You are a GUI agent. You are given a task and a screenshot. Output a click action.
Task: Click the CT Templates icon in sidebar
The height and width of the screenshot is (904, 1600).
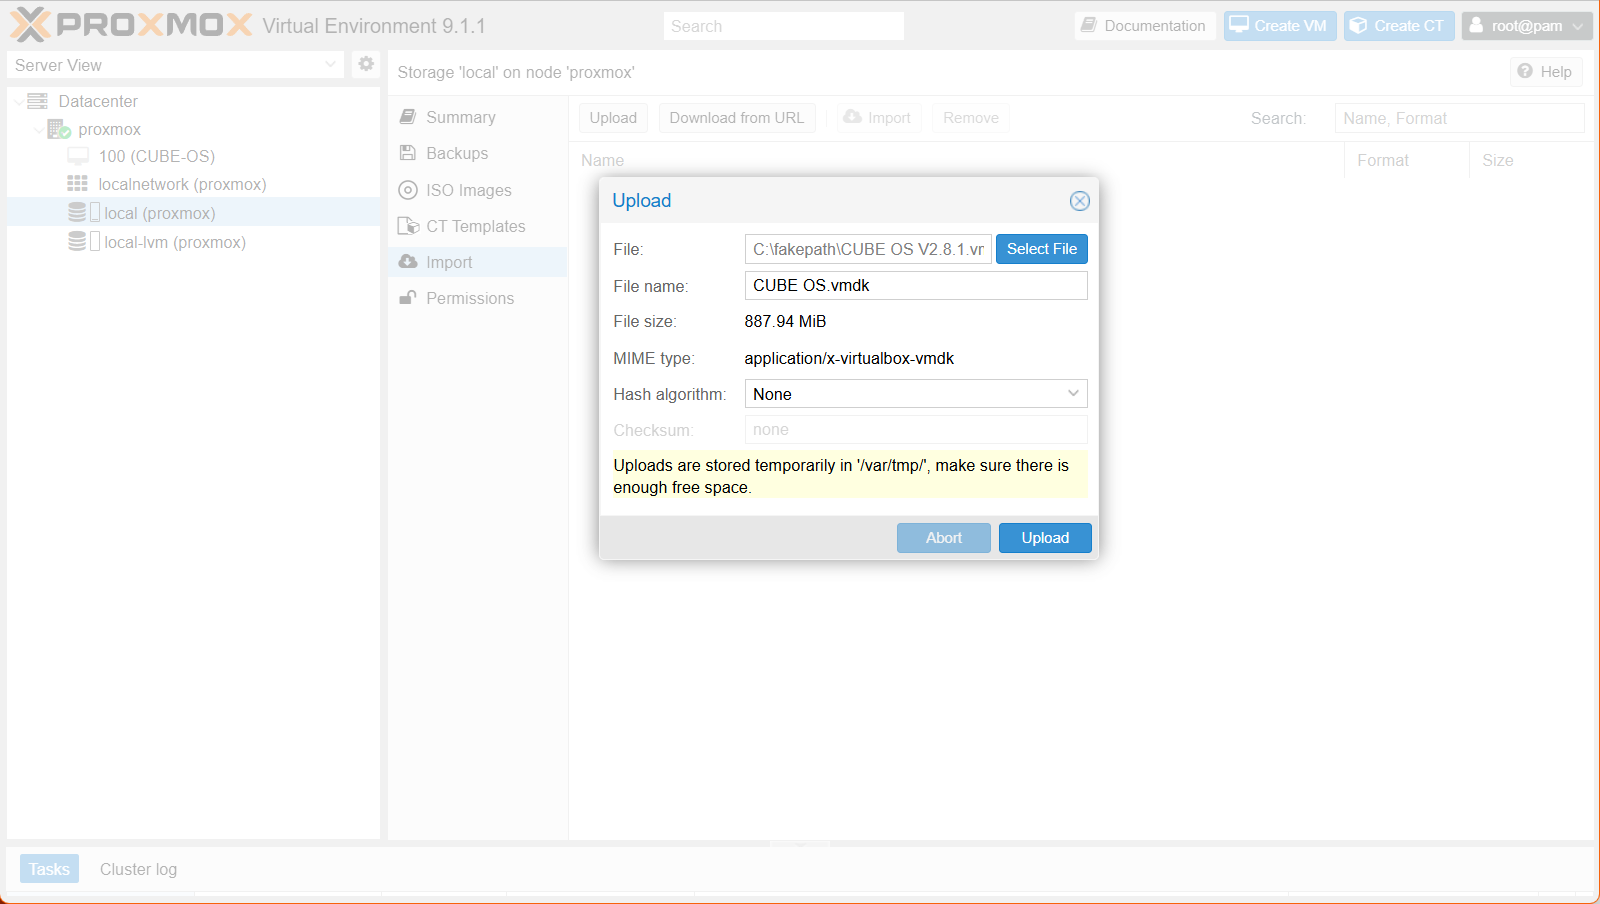(408, 226)
